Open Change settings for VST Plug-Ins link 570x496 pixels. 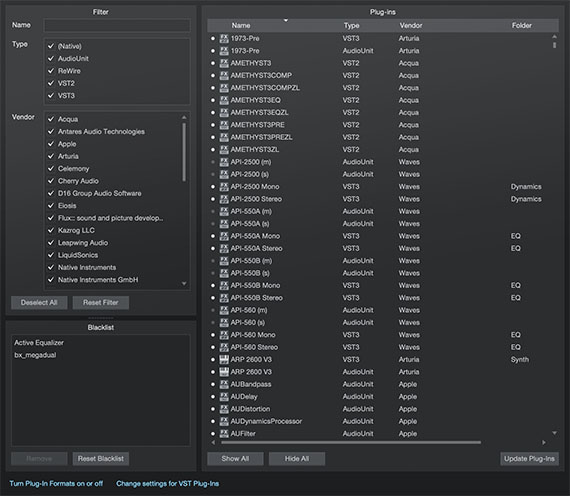click(168, 484)
